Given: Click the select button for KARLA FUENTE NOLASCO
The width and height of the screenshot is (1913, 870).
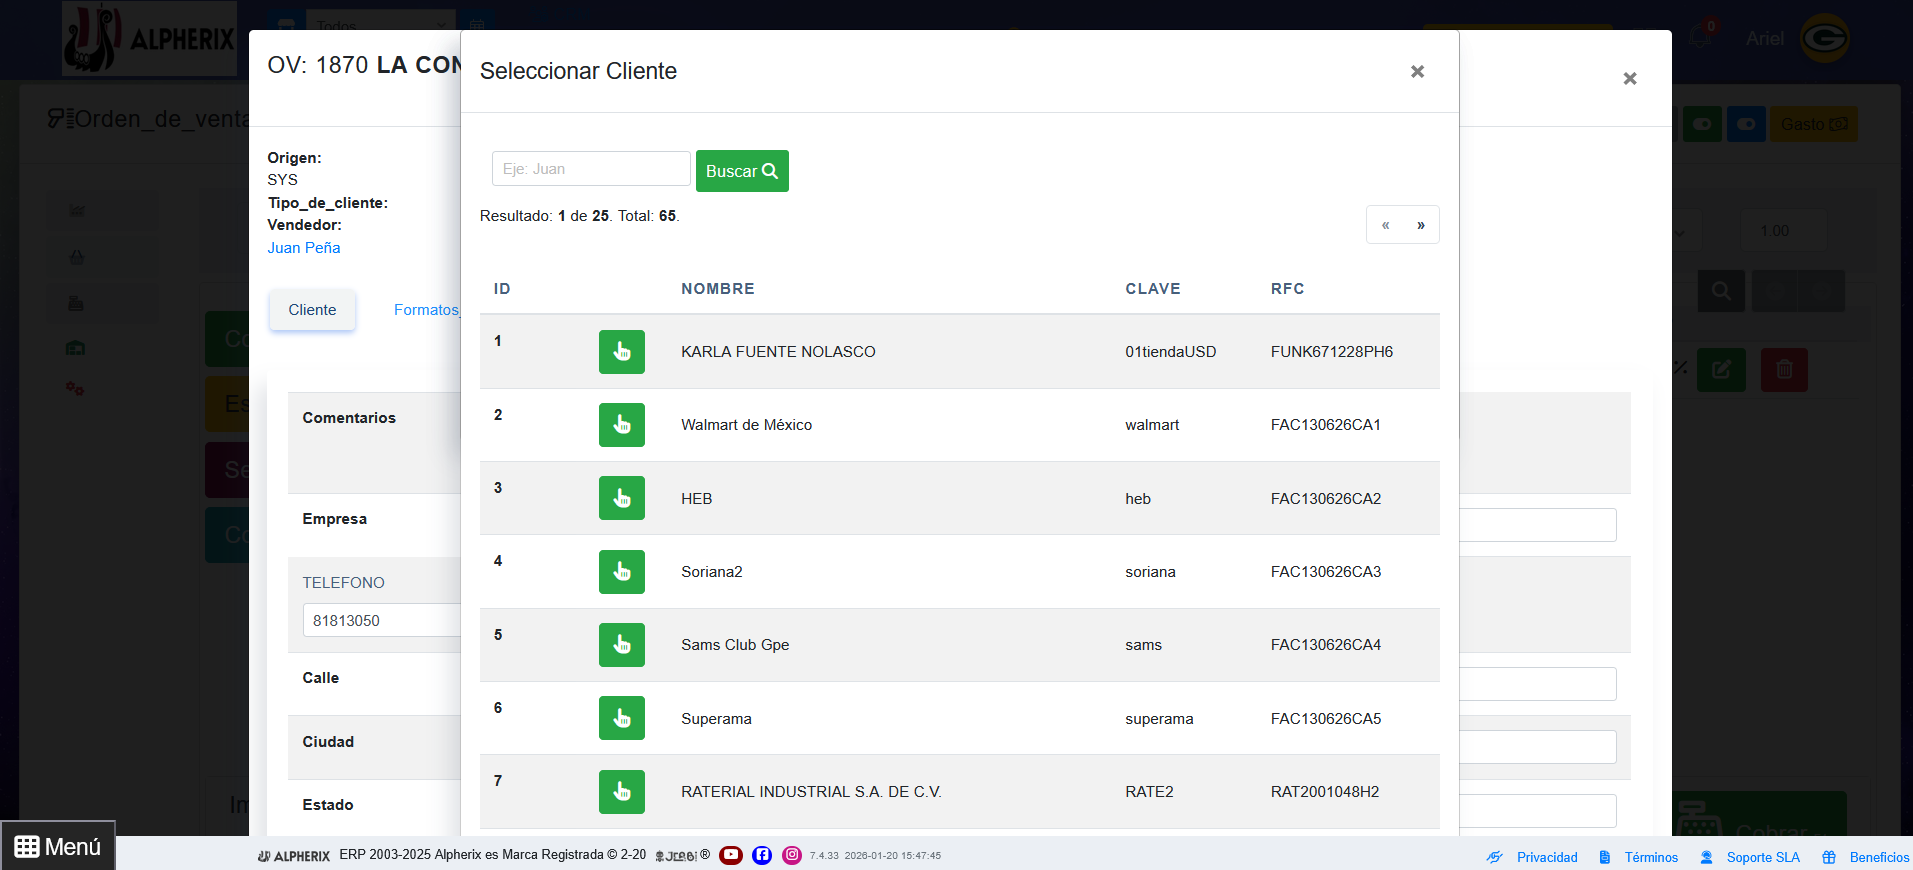Looking at the screenshot, I should click(x=621, y=352).
